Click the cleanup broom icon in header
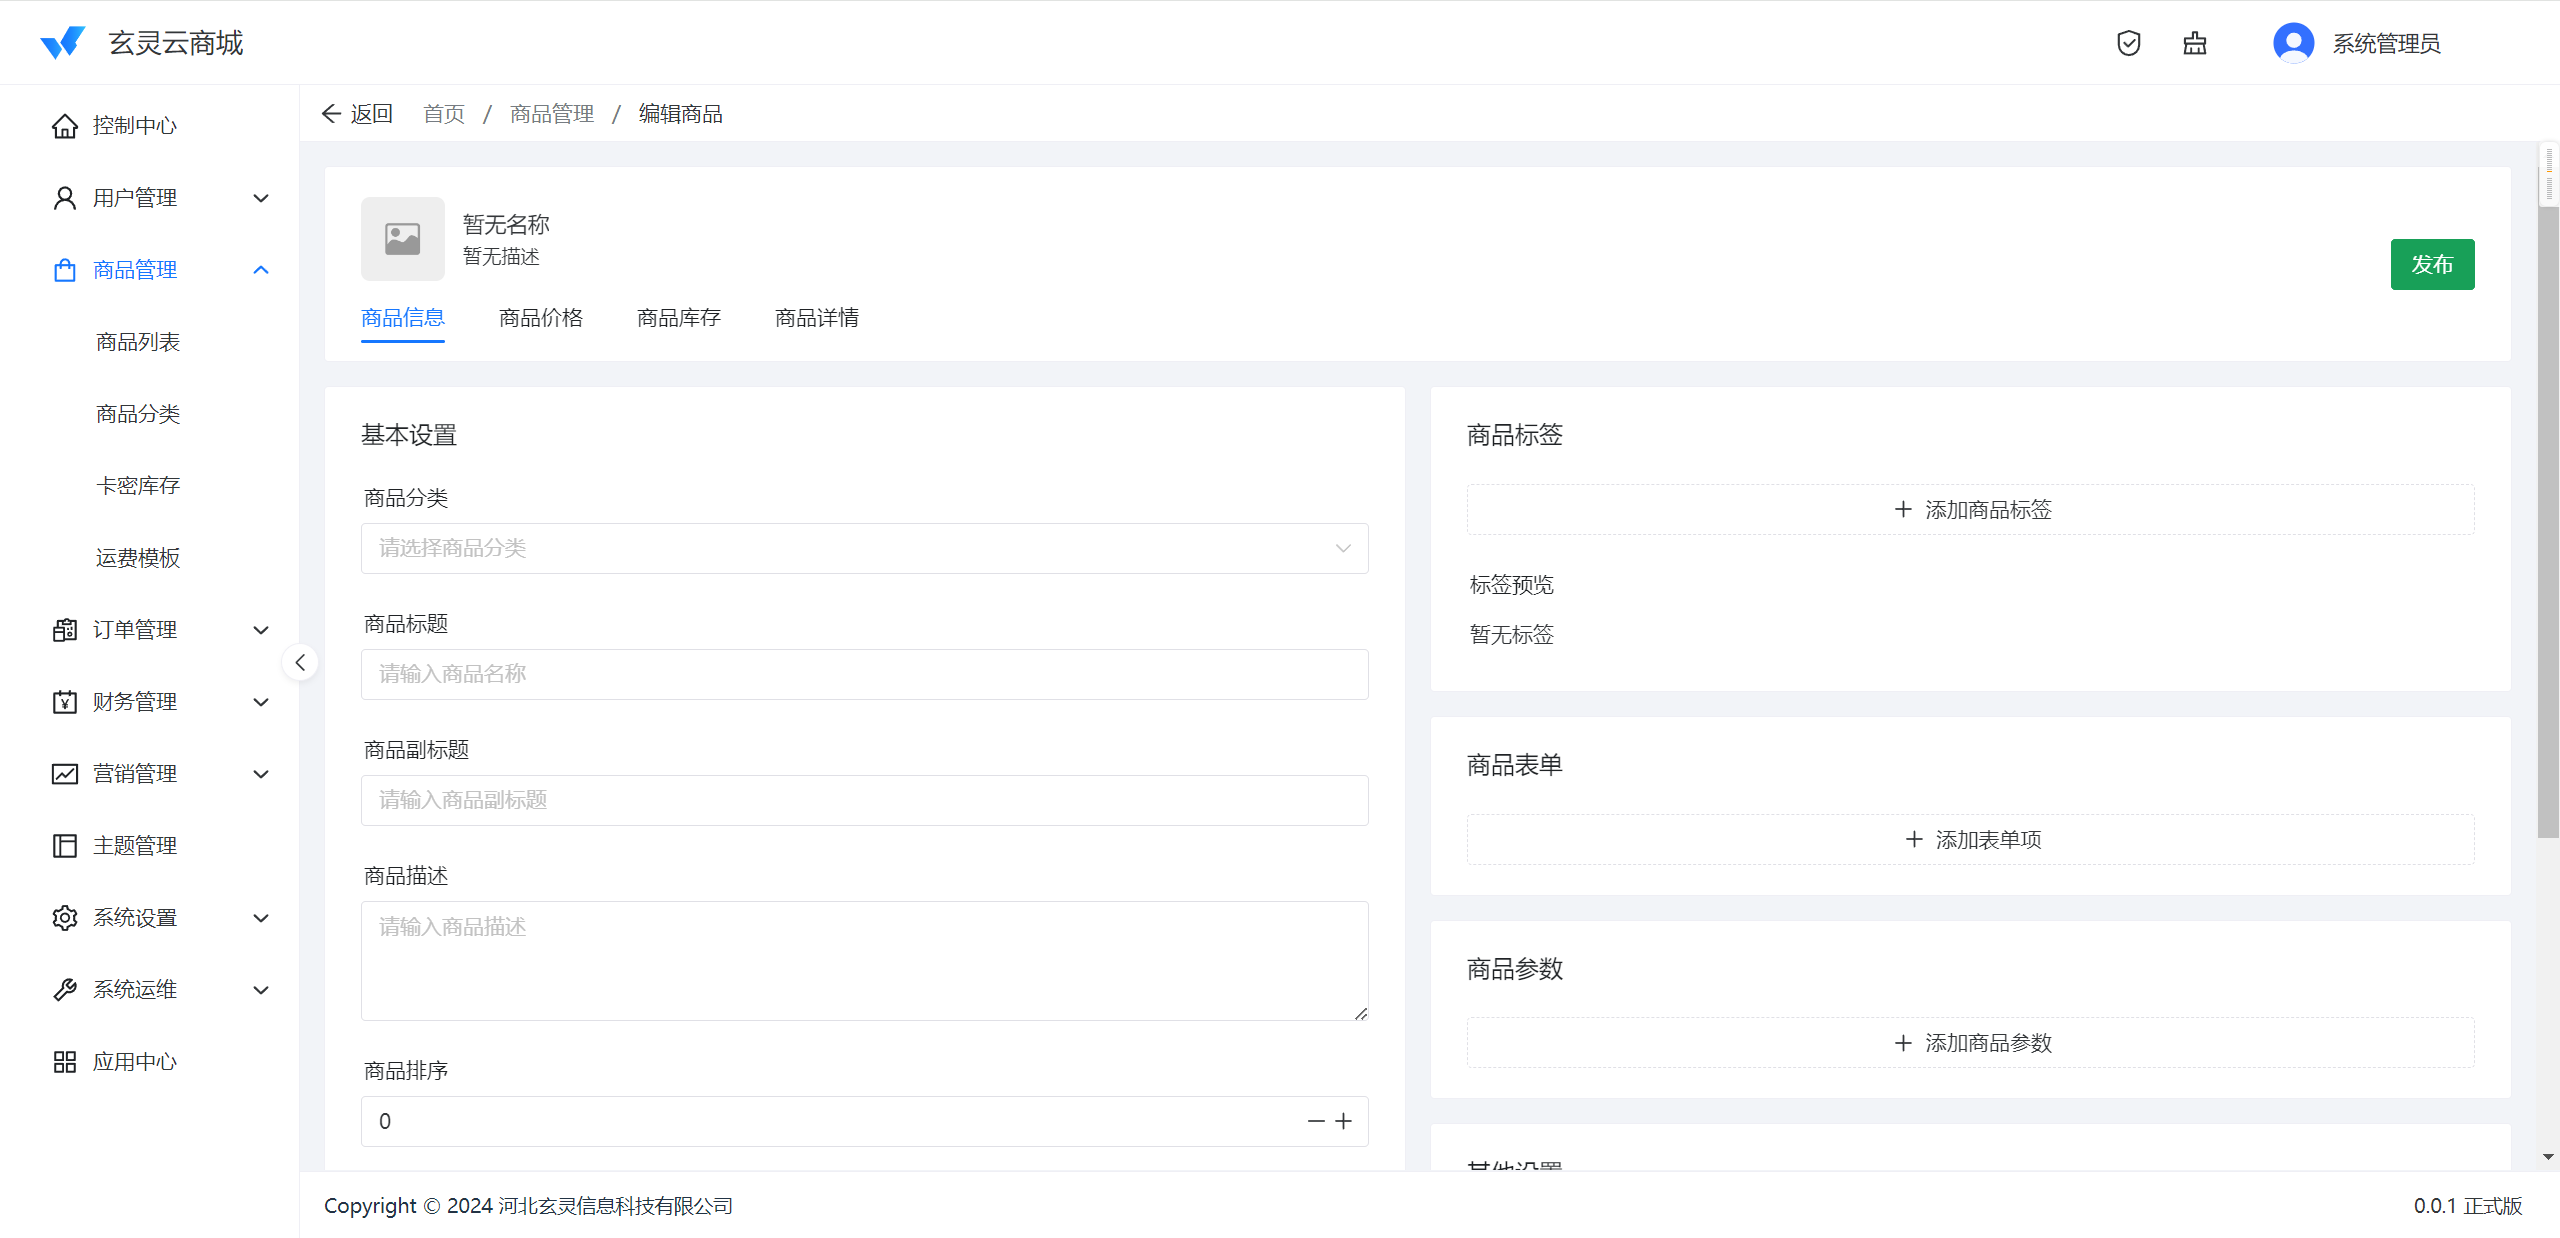The width and height of the screenshot is (2560, 1238). click(x=2194, y=43)
